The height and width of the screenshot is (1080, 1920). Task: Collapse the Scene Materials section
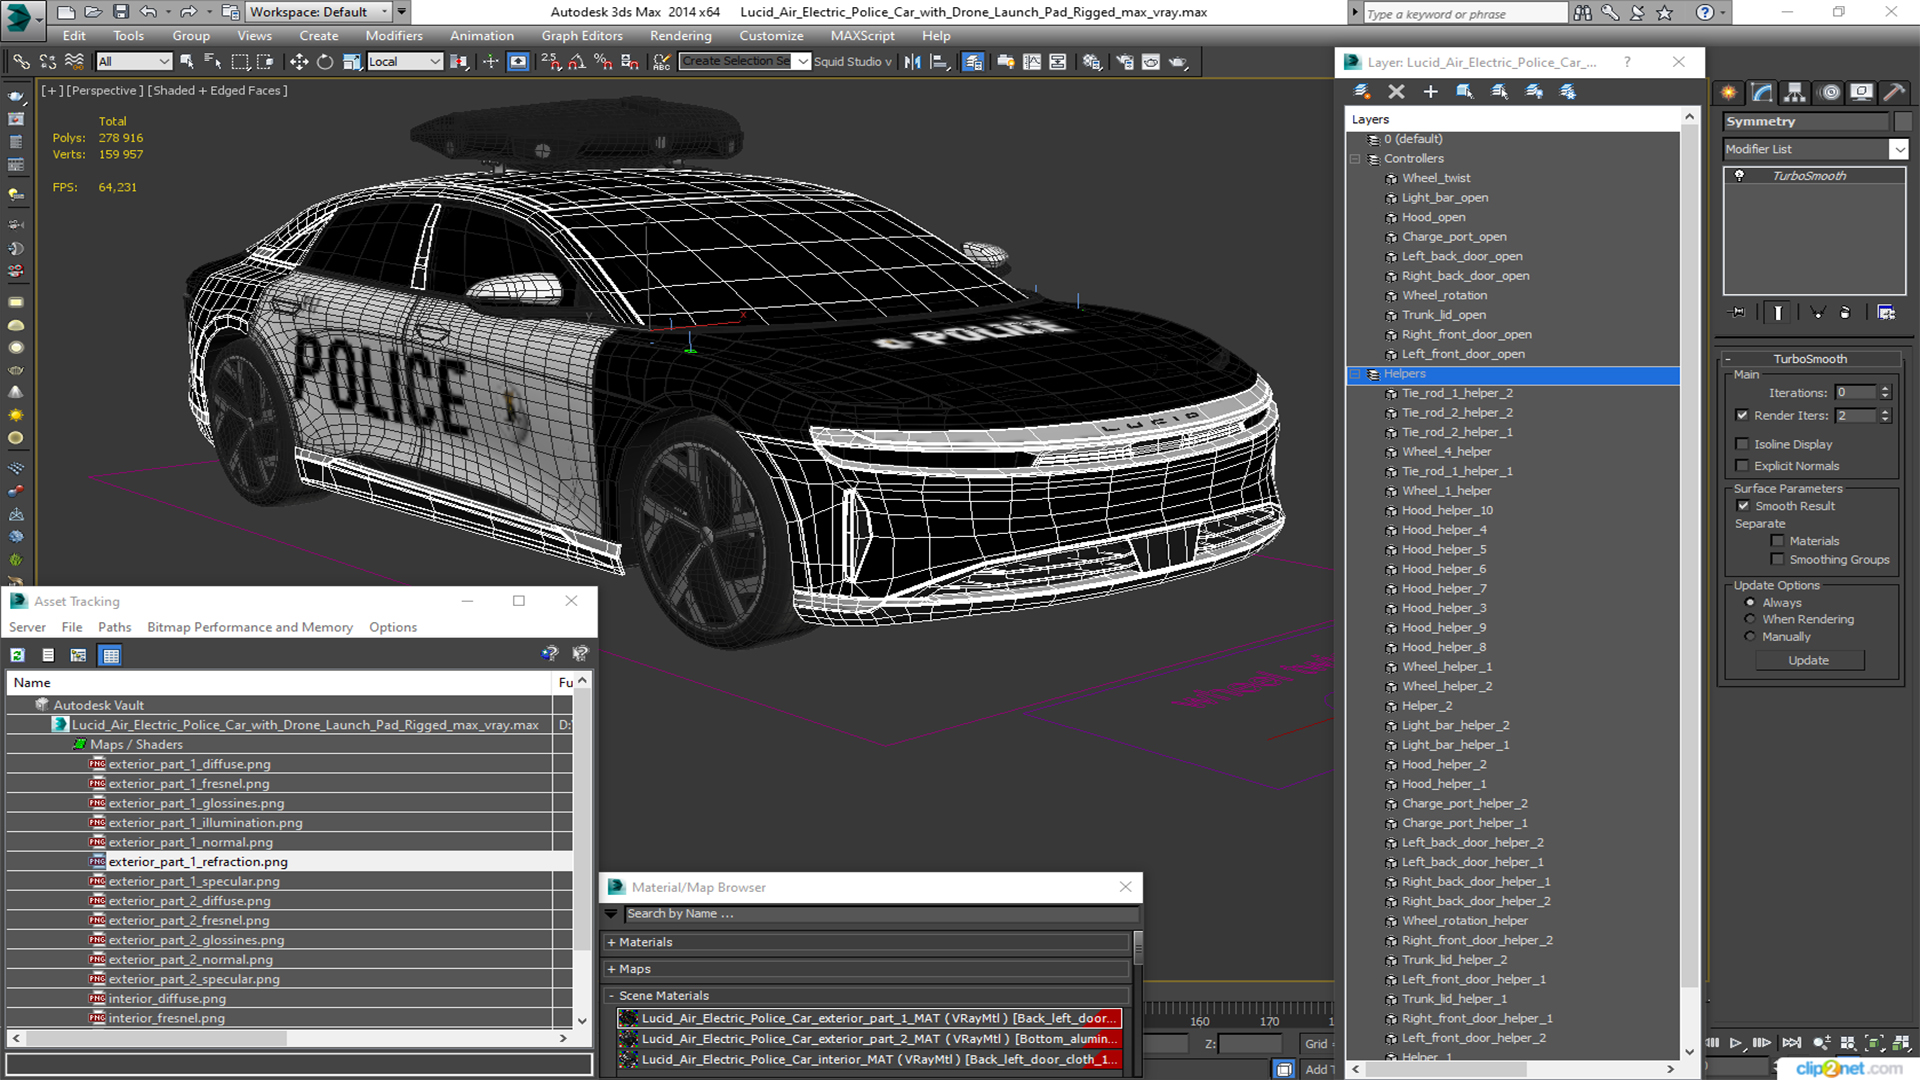coord(611,996)
